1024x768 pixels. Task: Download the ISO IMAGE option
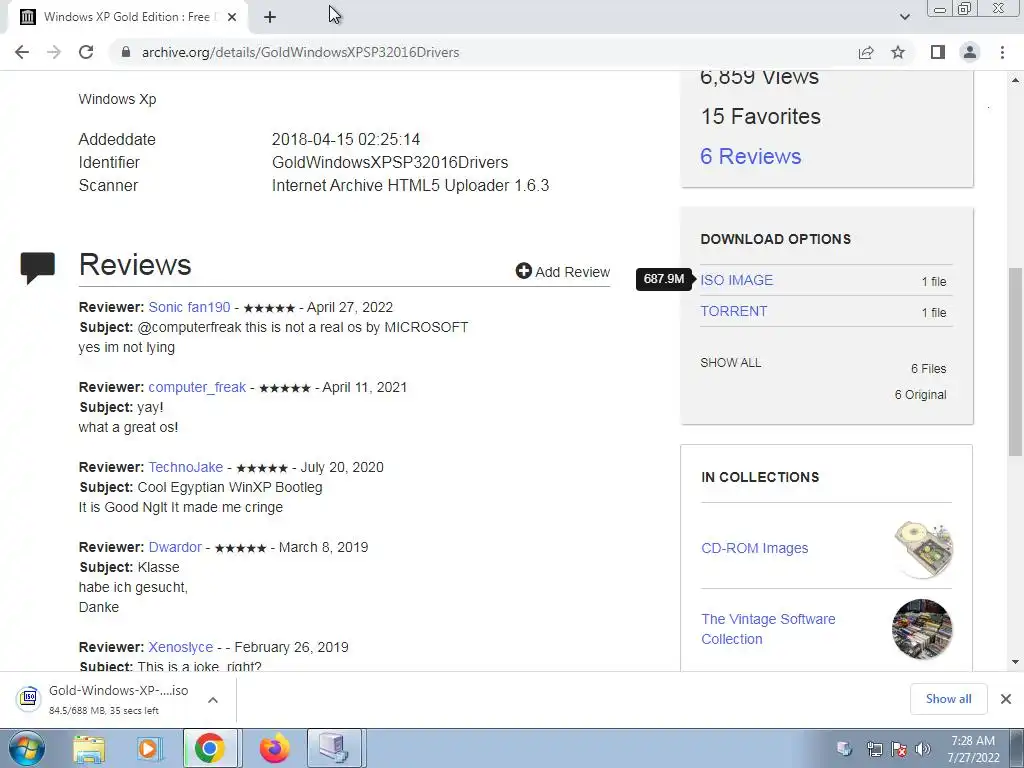coord(737,280)
